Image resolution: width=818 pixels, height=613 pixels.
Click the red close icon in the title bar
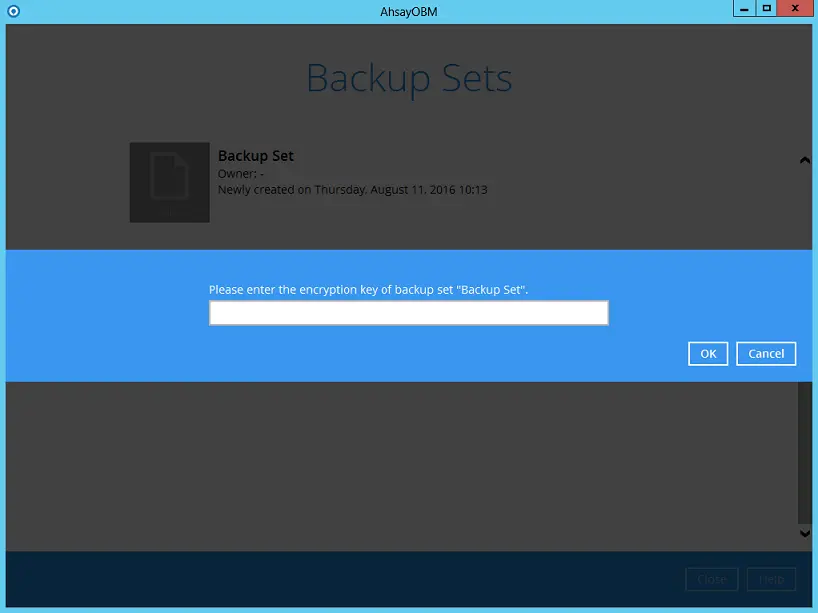click(x=795, y=8)
